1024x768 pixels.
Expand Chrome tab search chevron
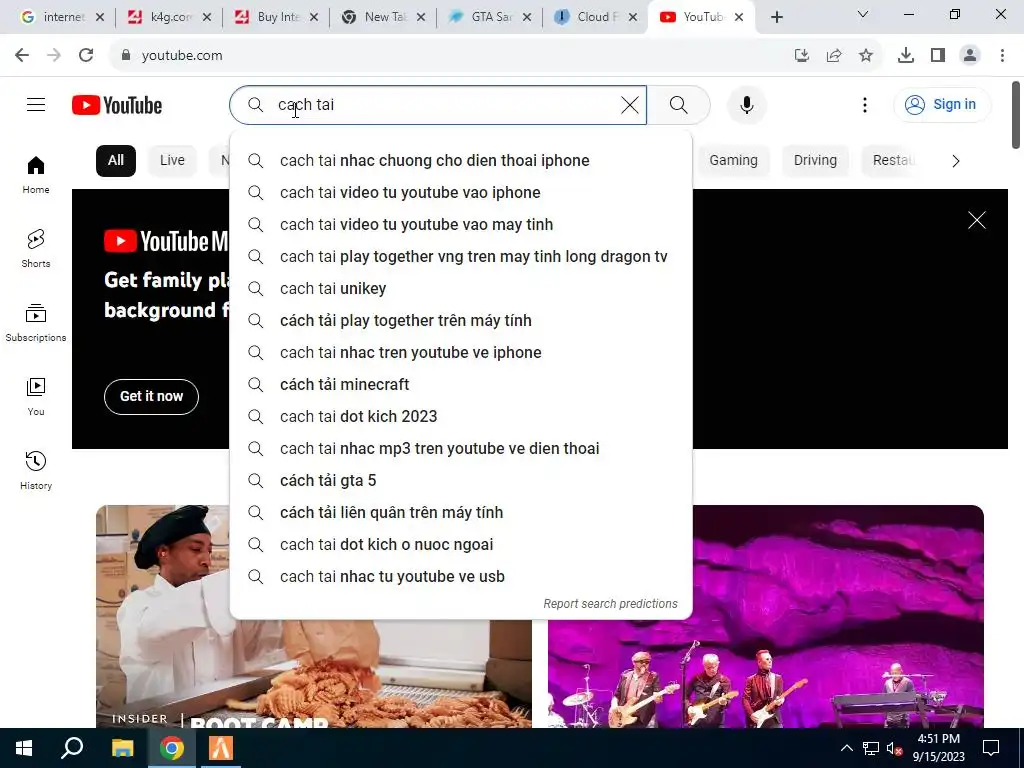(x=863, y=14)
